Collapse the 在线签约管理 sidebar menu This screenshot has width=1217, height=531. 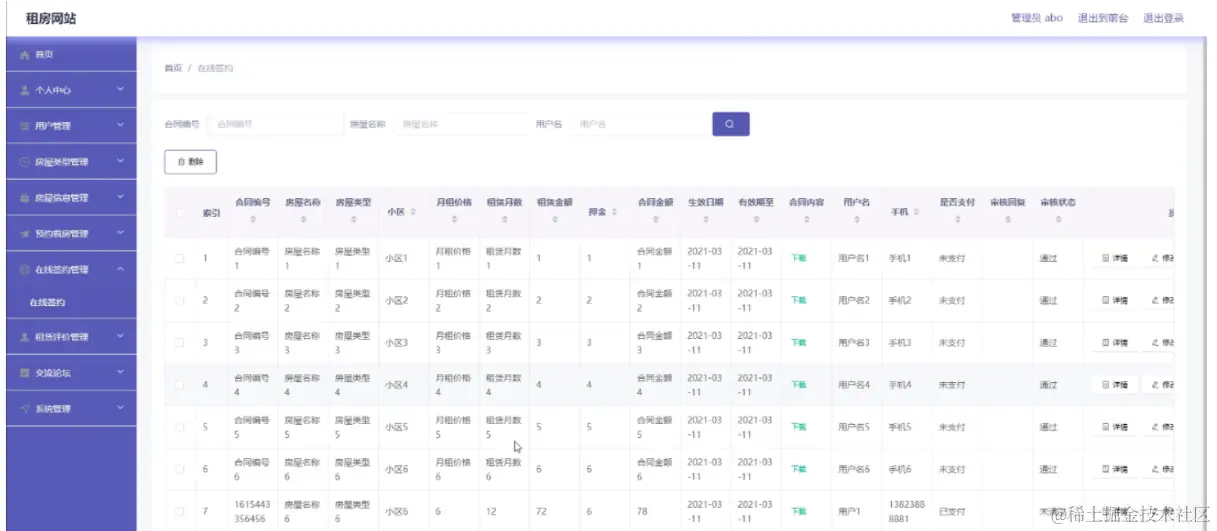(x=68, y=269)
